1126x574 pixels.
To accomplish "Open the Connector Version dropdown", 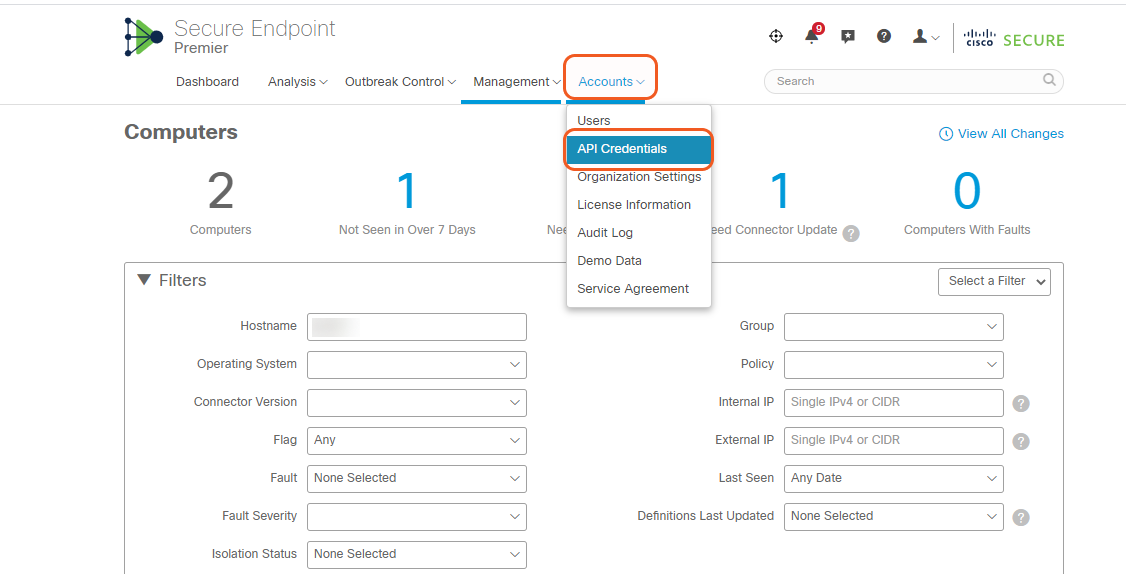I will tap(417, 402).
